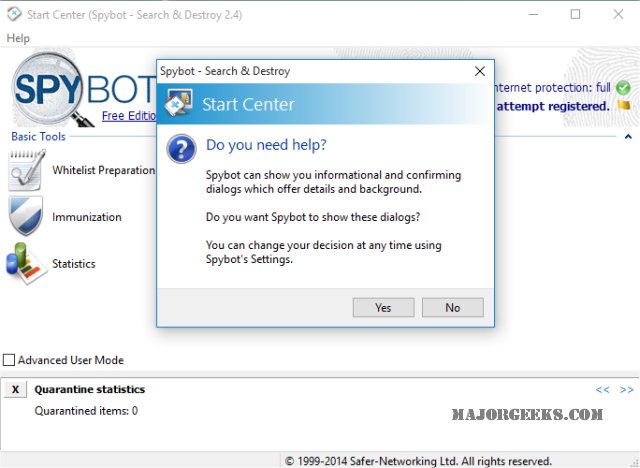
Task: Select the Immunization label
Action: click(87, 217)
